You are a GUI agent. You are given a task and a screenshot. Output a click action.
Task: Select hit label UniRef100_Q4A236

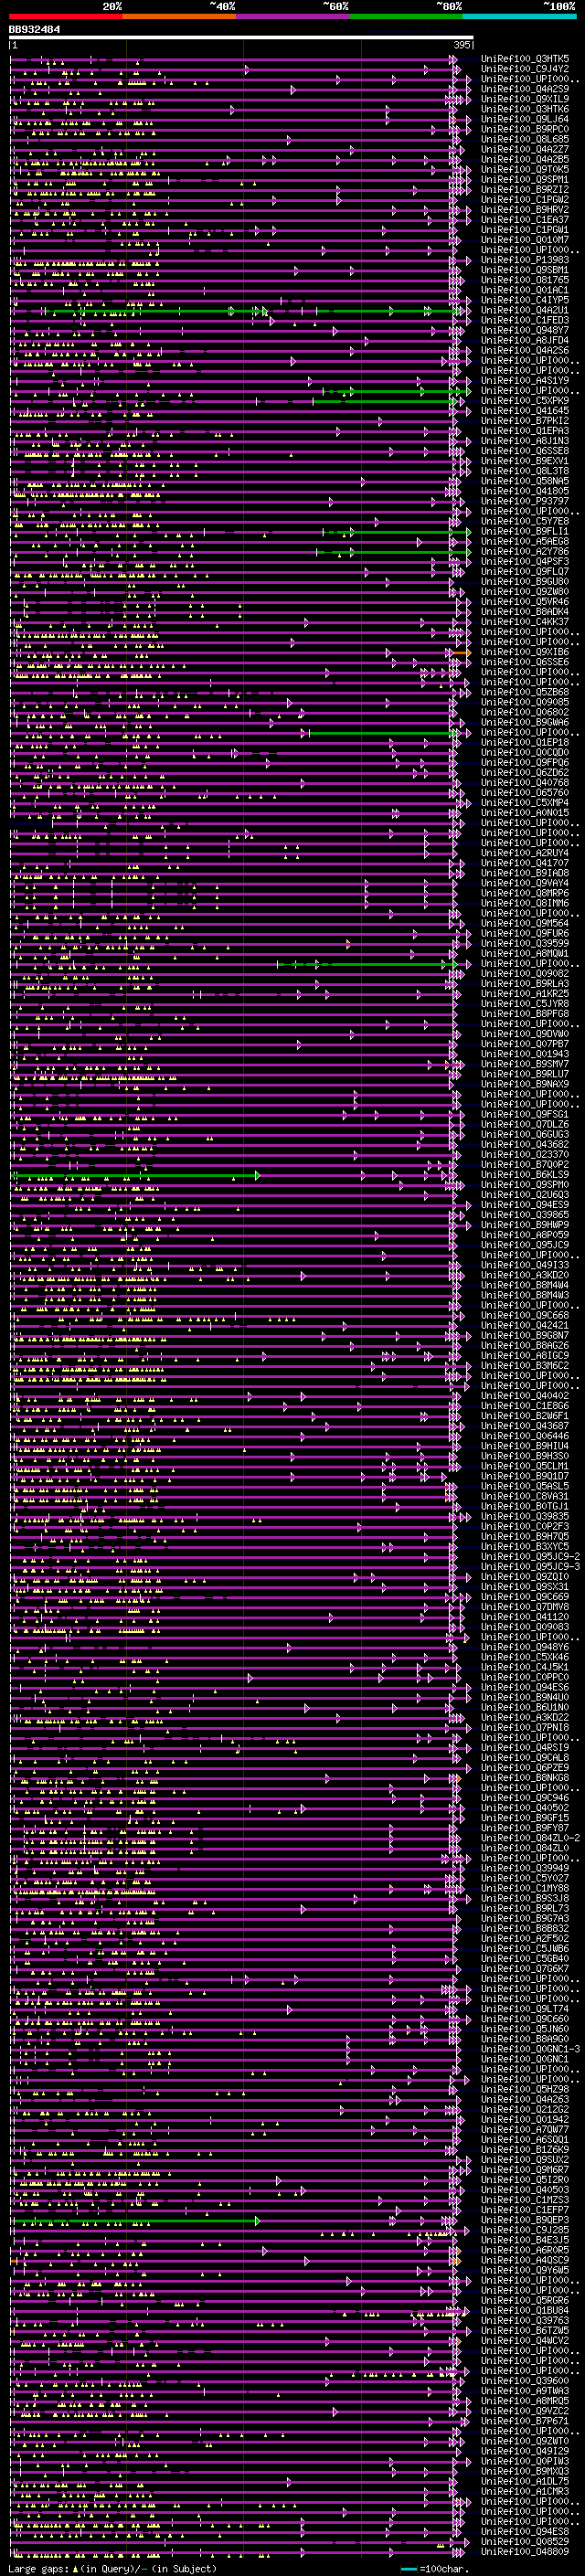(x=525, y=350)
